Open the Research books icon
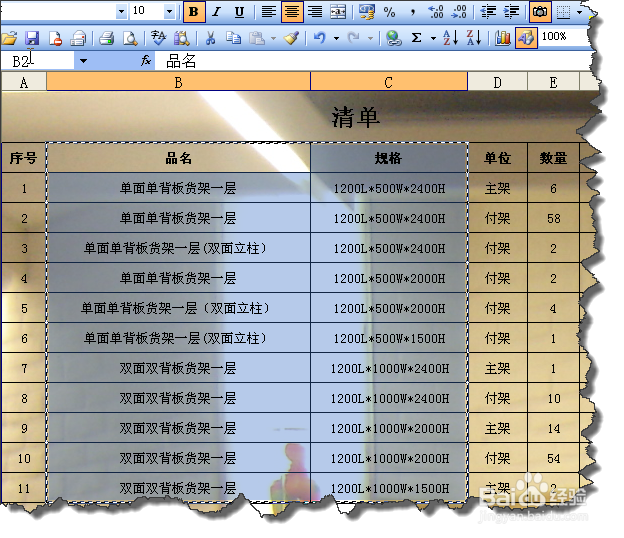 pos(181,38)
